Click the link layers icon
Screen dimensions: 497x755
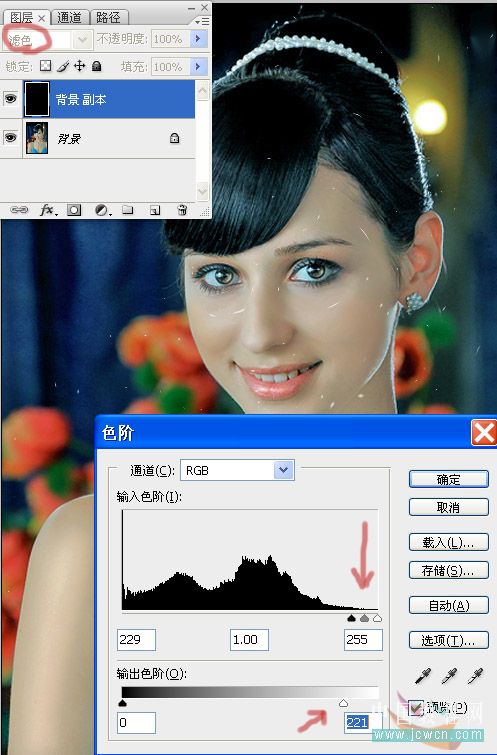point(19,210)
